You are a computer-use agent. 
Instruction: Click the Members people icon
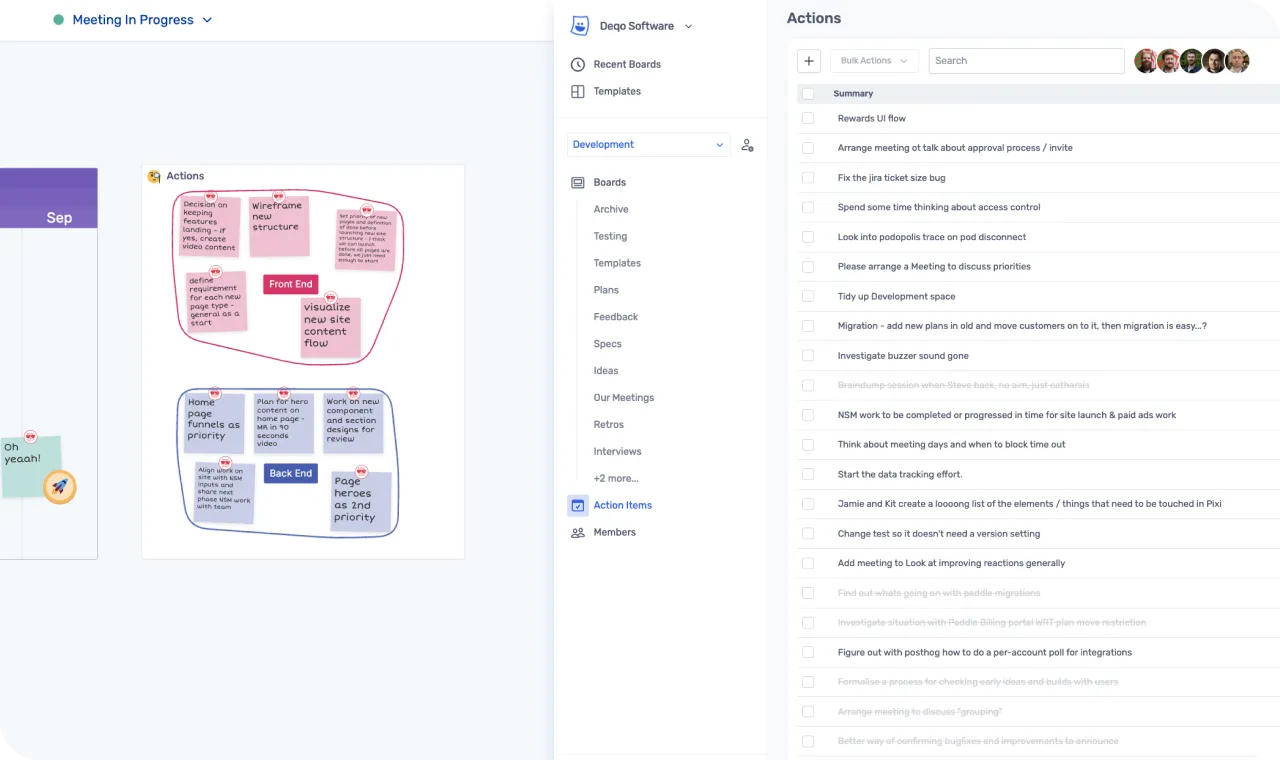(x=578, y=533)
